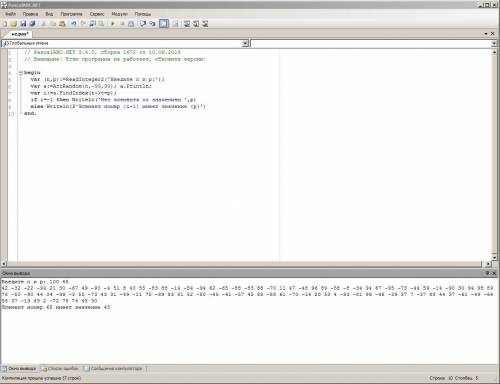
Task: Collapse the begin block fold marker
Action: tap(21, 73)
